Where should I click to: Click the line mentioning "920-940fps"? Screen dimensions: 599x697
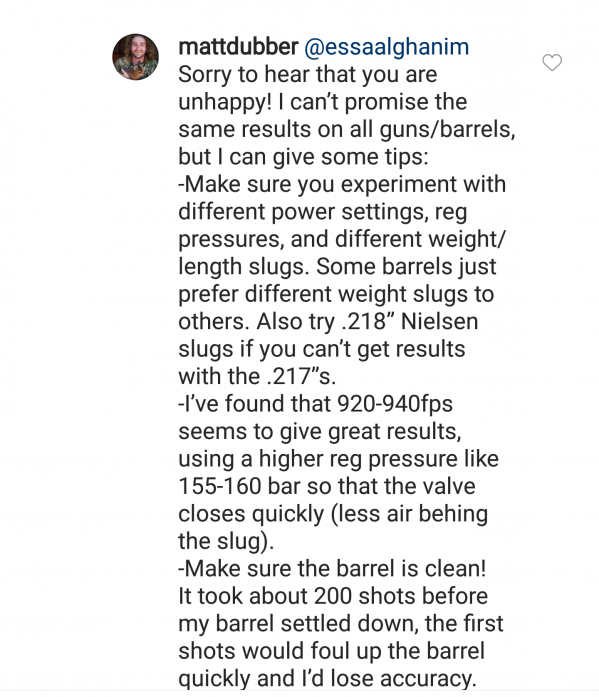(x=315, y=404)
